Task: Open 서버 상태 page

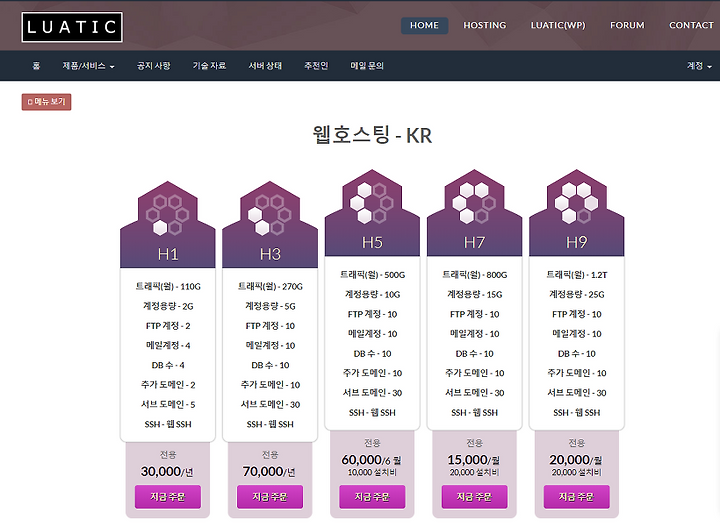Action: pos(265,66)
